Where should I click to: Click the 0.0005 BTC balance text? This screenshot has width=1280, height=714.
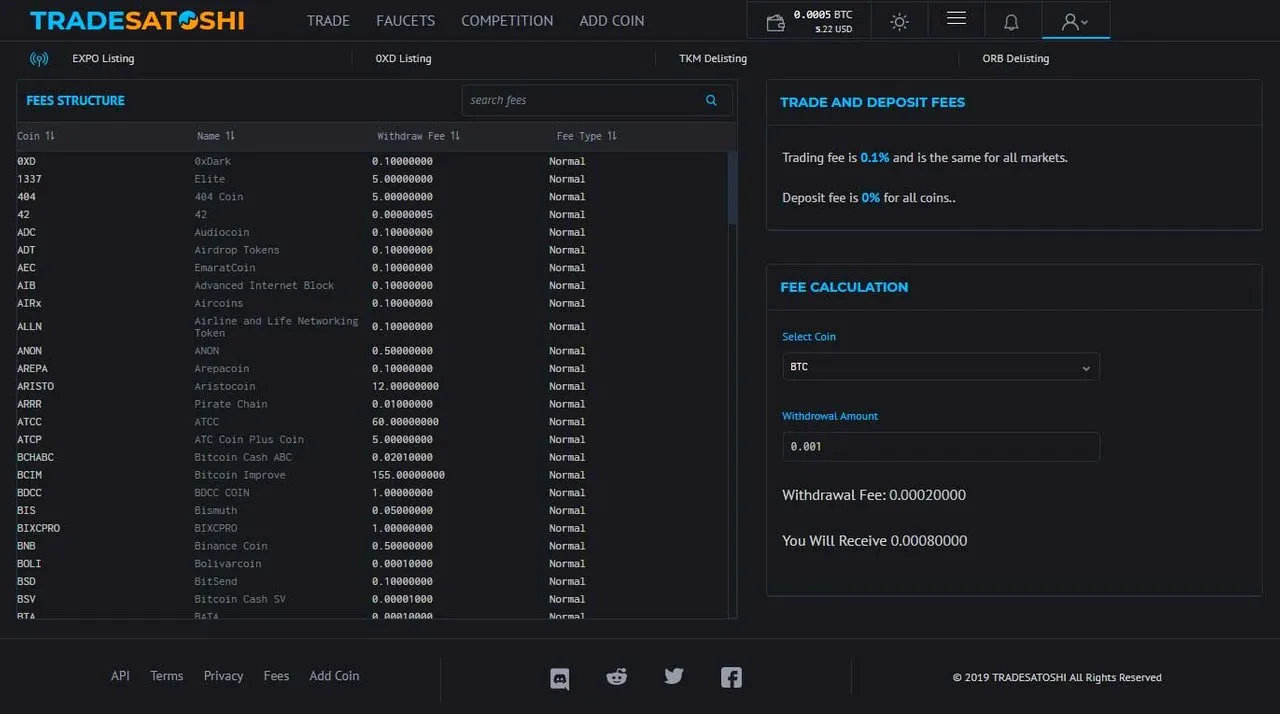point(823,15)
